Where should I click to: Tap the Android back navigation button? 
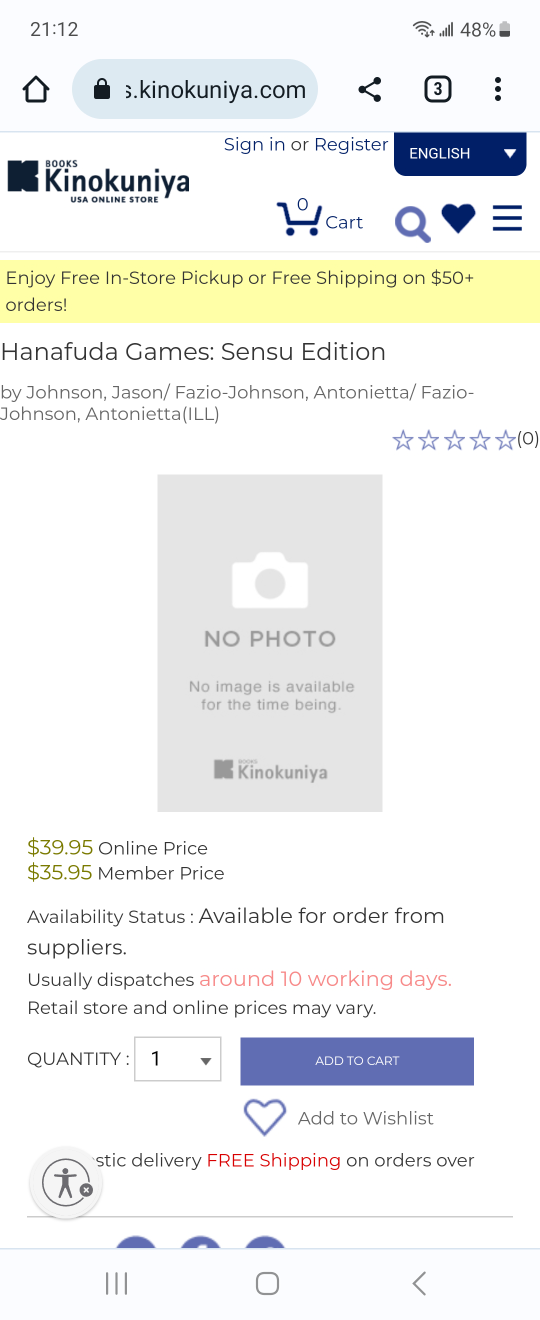[x=420, y=1283]
